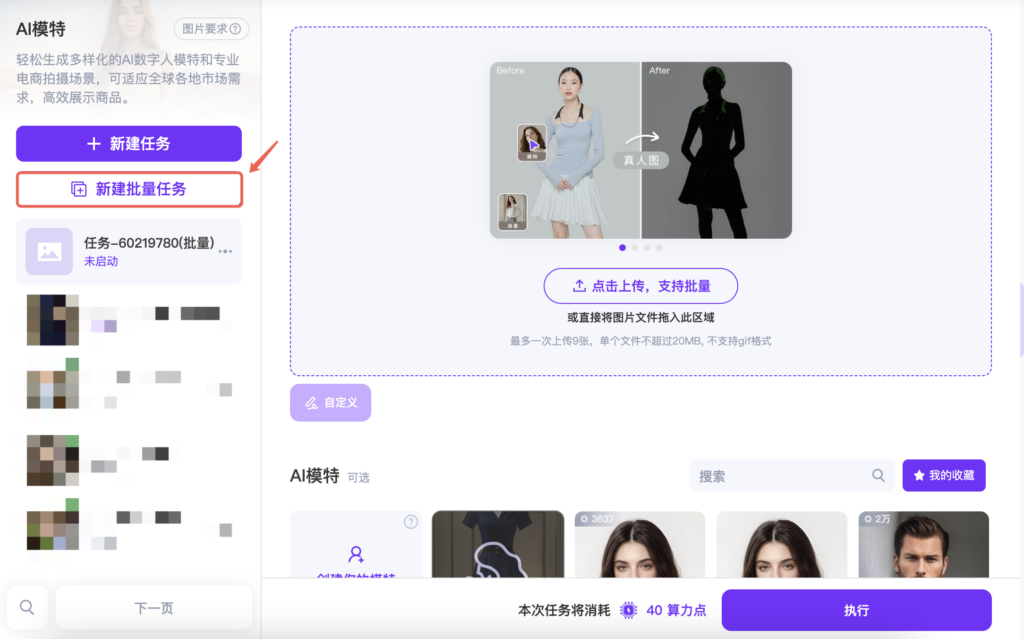The height and width of the screenshot is (639, 1024).
Task: Click the person-plus icon on the create-model card
Action: (356, 554)
